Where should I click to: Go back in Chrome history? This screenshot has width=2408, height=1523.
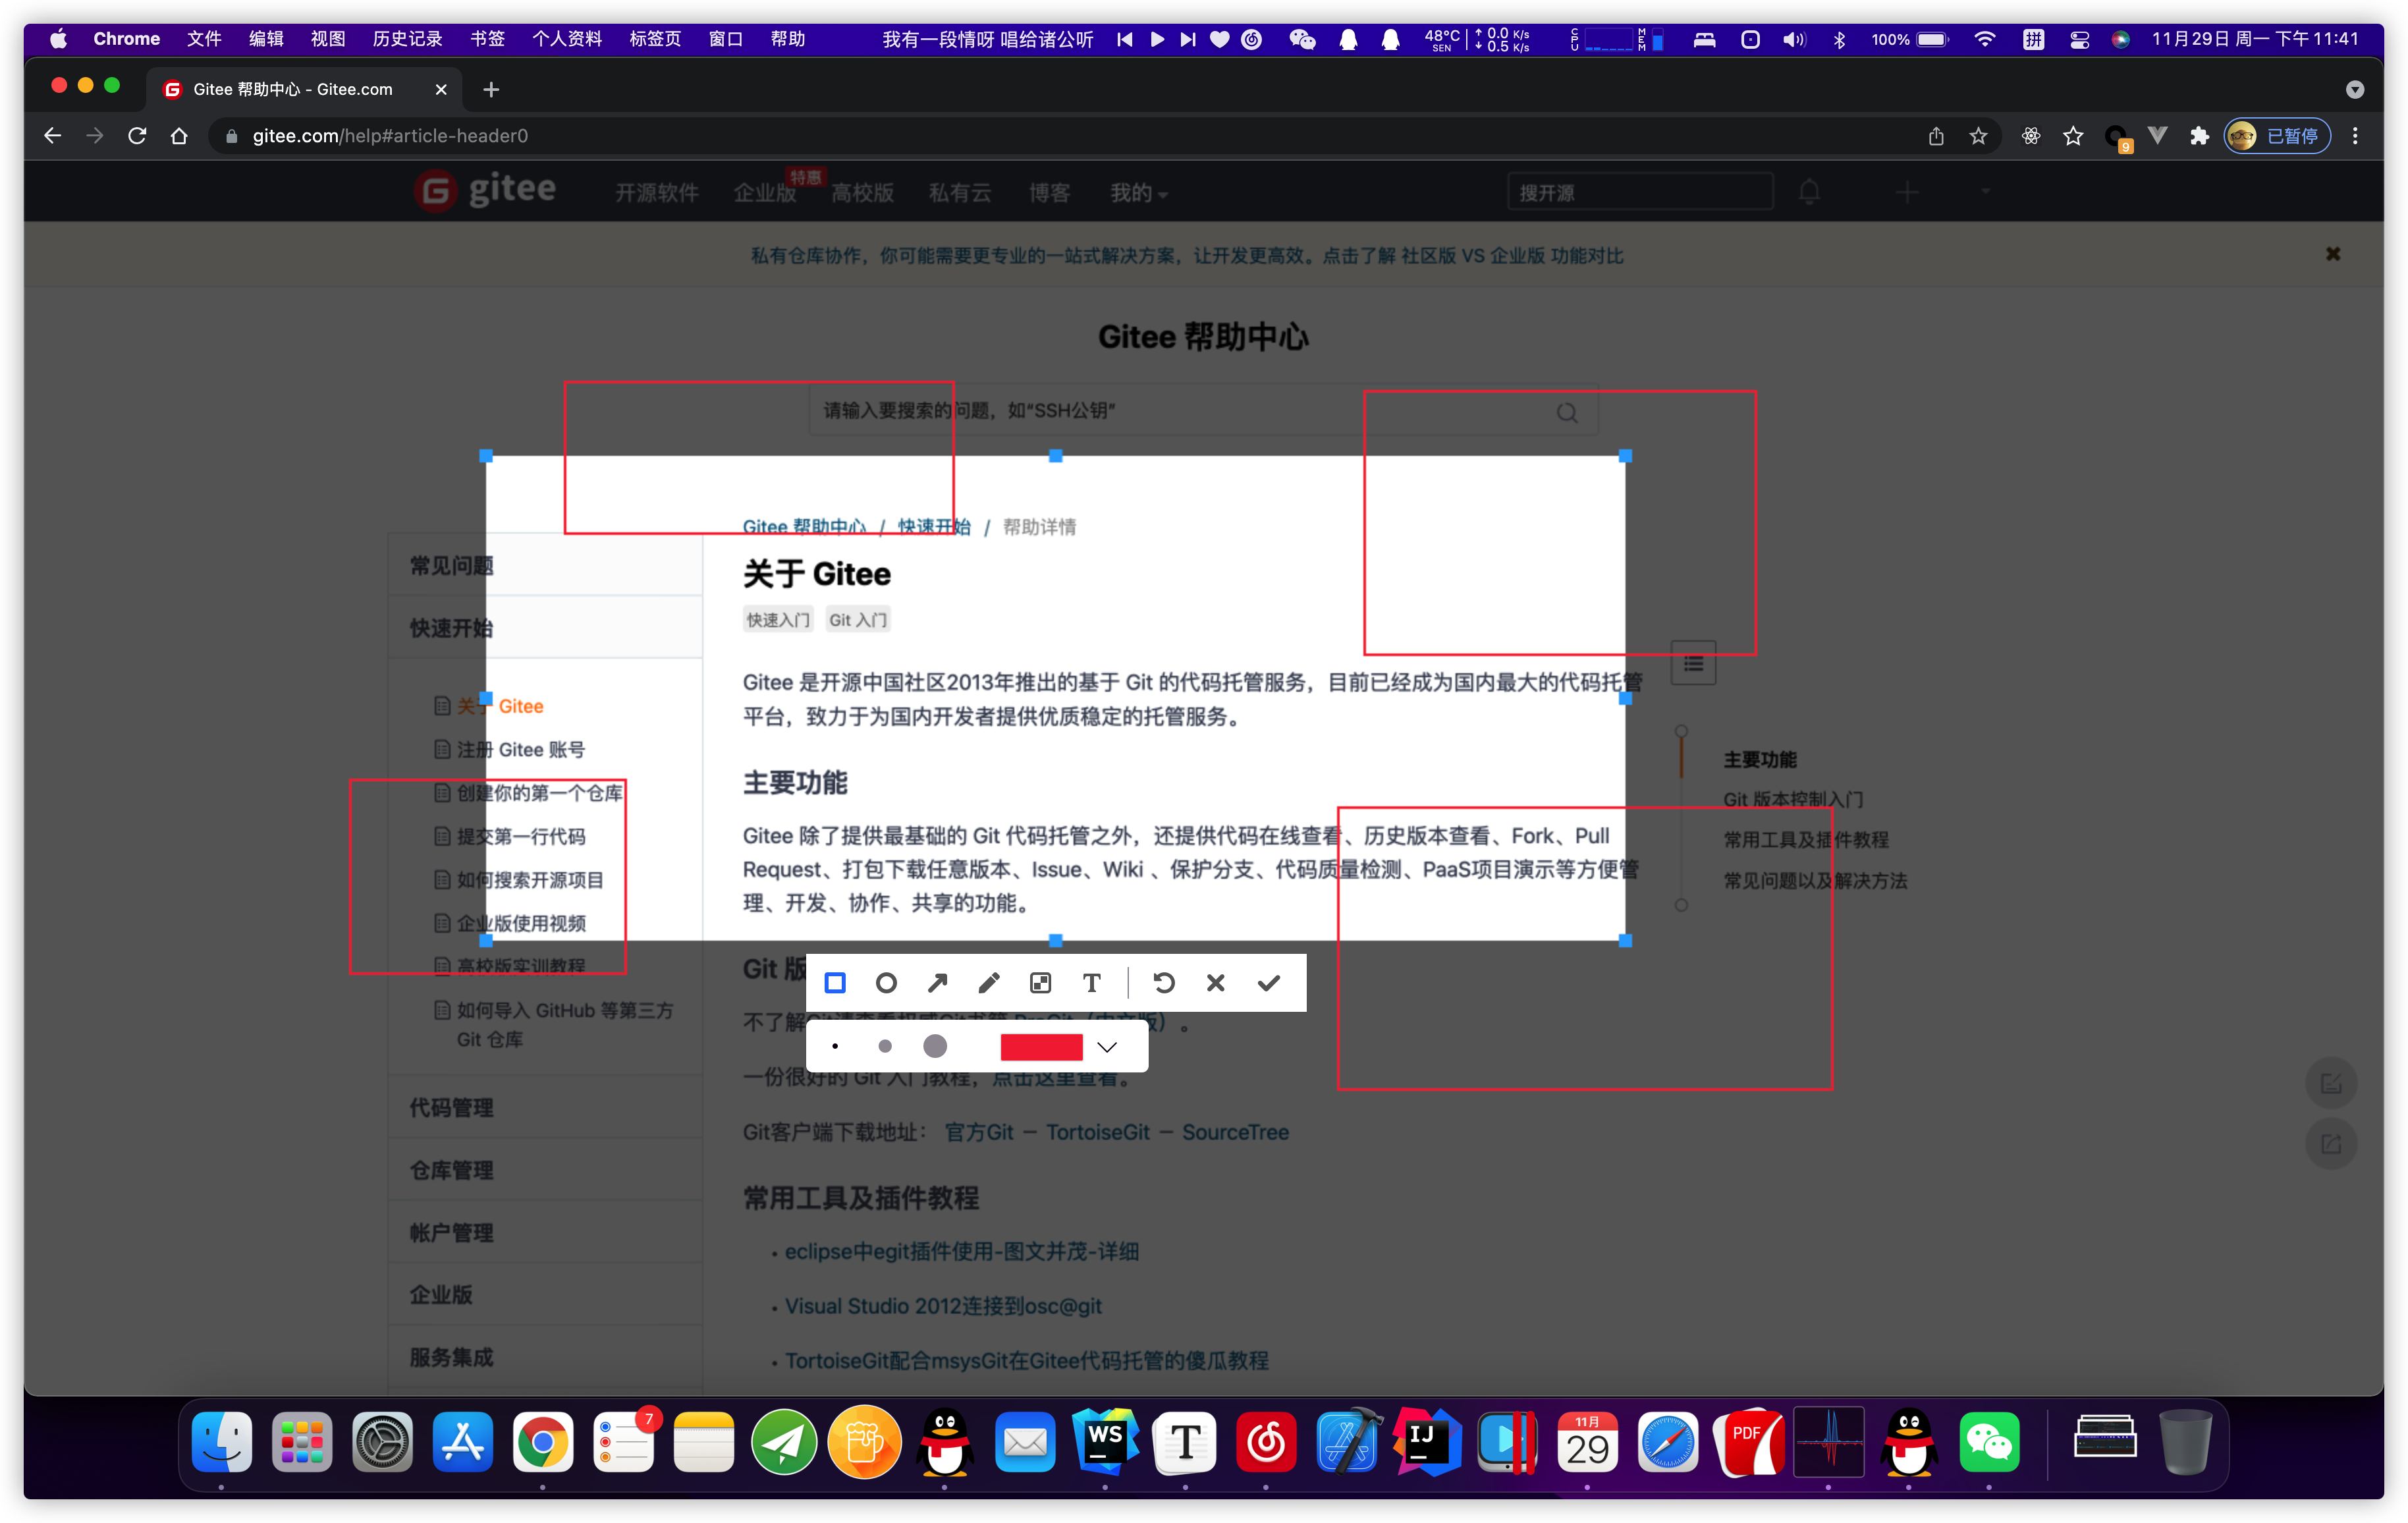(53, 135)
